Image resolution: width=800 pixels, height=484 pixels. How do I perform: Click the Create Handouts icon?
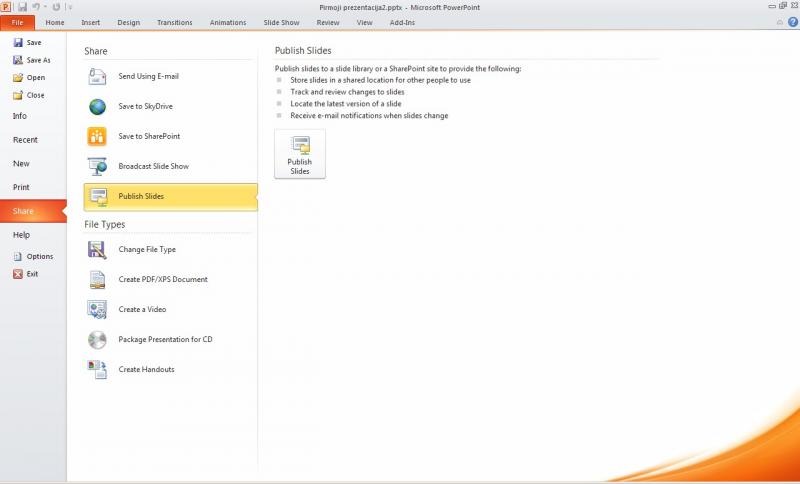97,370
